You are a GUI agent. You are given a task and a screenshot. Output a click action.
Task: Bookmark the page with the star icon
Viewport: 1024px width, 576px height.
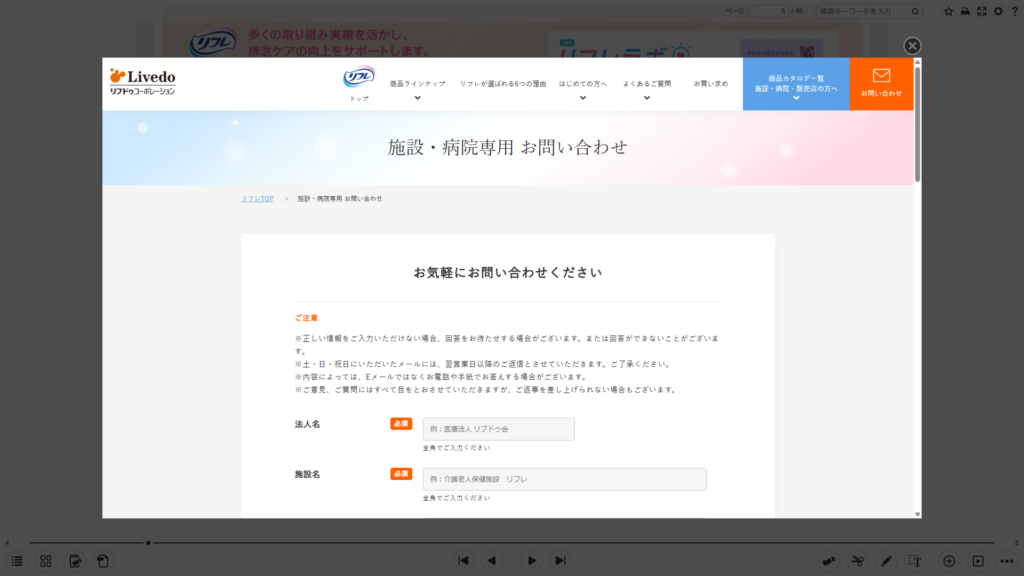[x=948, y=11]
